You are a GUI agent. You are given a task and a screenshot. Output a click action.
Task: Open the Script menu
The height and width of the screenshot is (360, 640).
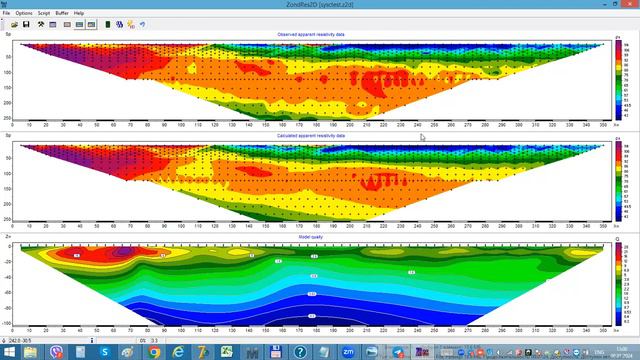point(44,13)
